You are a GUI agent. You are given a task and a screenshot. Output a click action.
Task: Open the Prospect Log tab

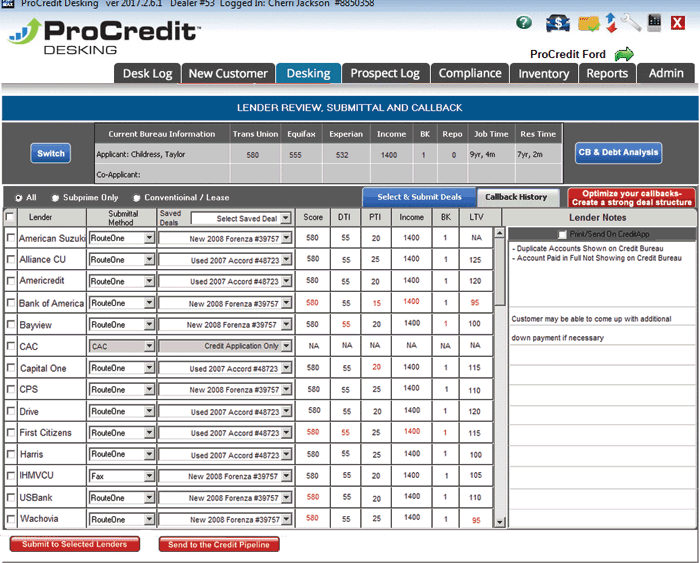(385, 73)
